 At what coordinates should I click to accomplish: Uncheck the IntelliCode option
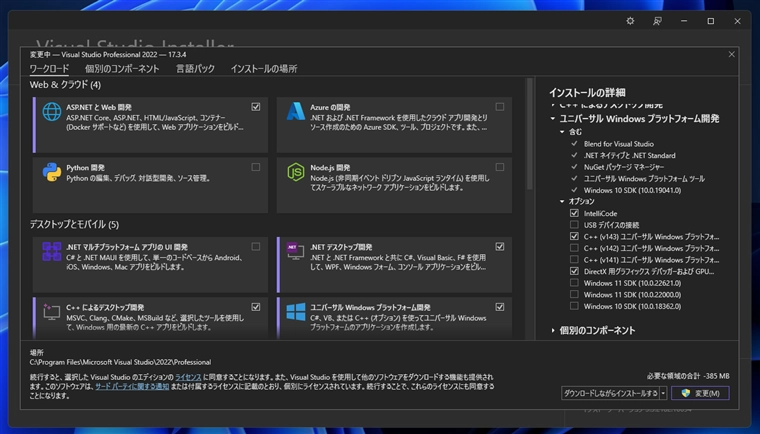pyautogui.click(x=574, y=213)
